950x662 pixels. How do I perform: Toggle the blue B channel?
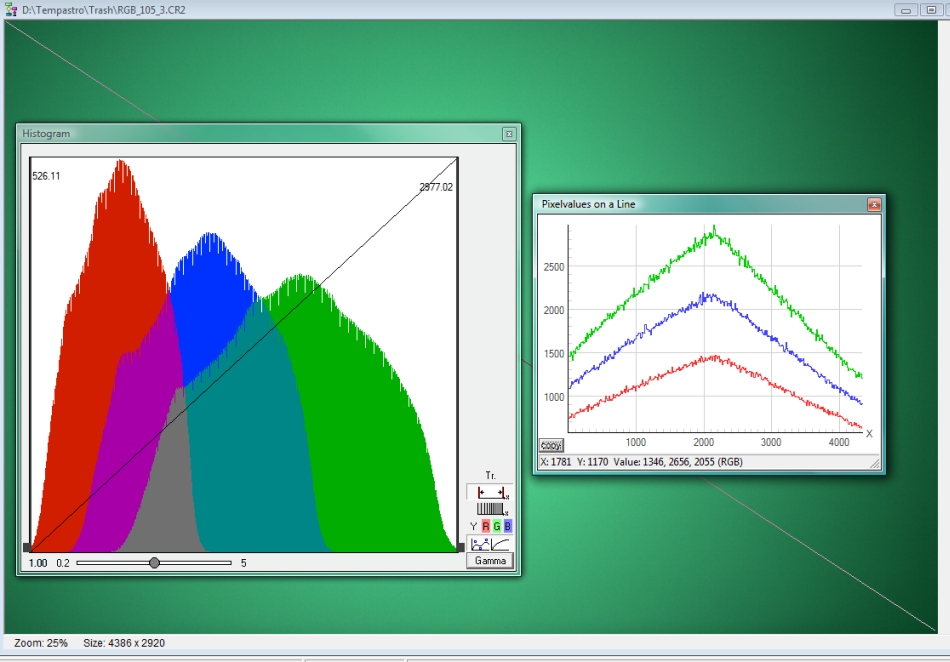pyautogui.click(x=508, y=526)
